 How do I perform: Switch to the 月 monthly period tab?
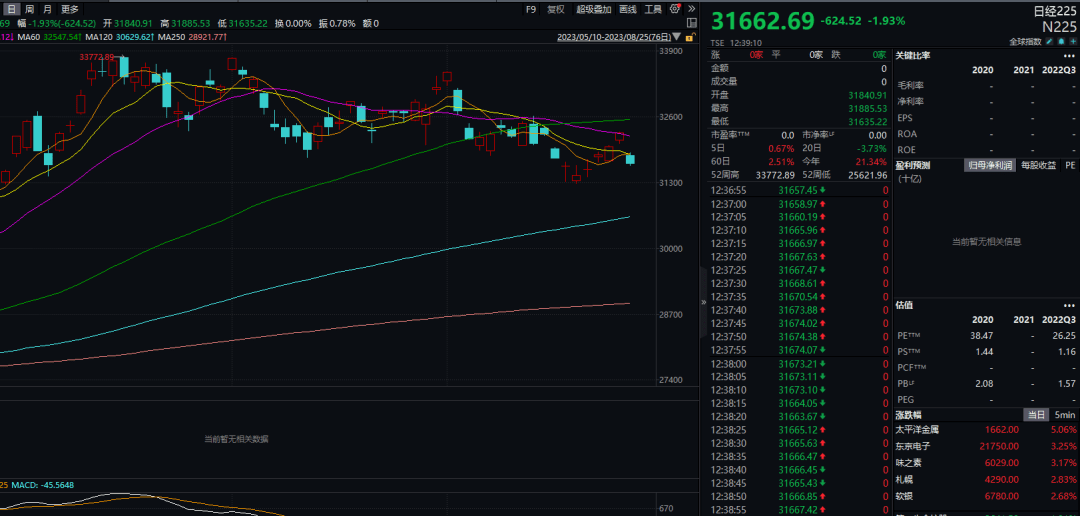coord(47,9)
